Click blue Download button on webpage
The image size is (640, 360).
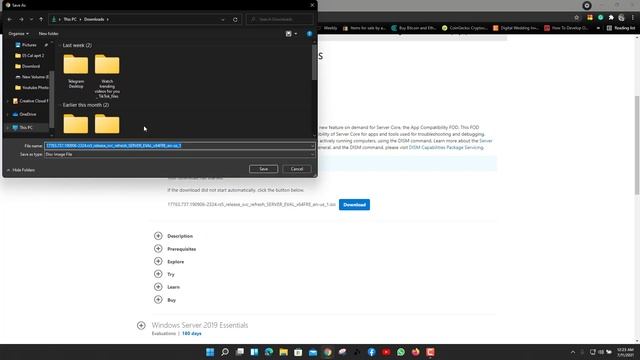point(354,204)
